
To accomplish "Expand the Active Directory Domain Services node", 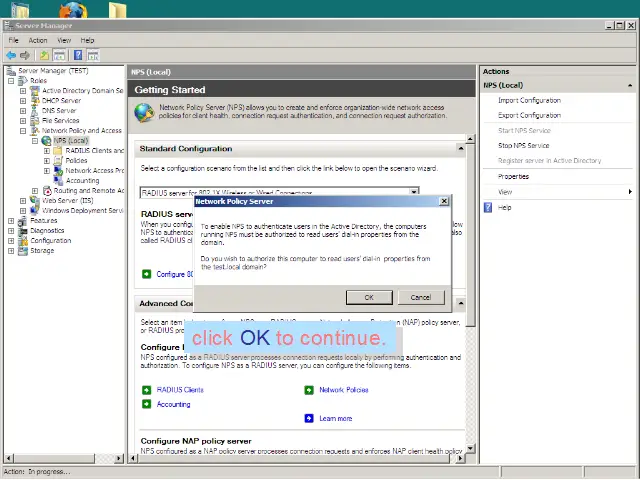I will pyautogui.click(x=23, y=91).
